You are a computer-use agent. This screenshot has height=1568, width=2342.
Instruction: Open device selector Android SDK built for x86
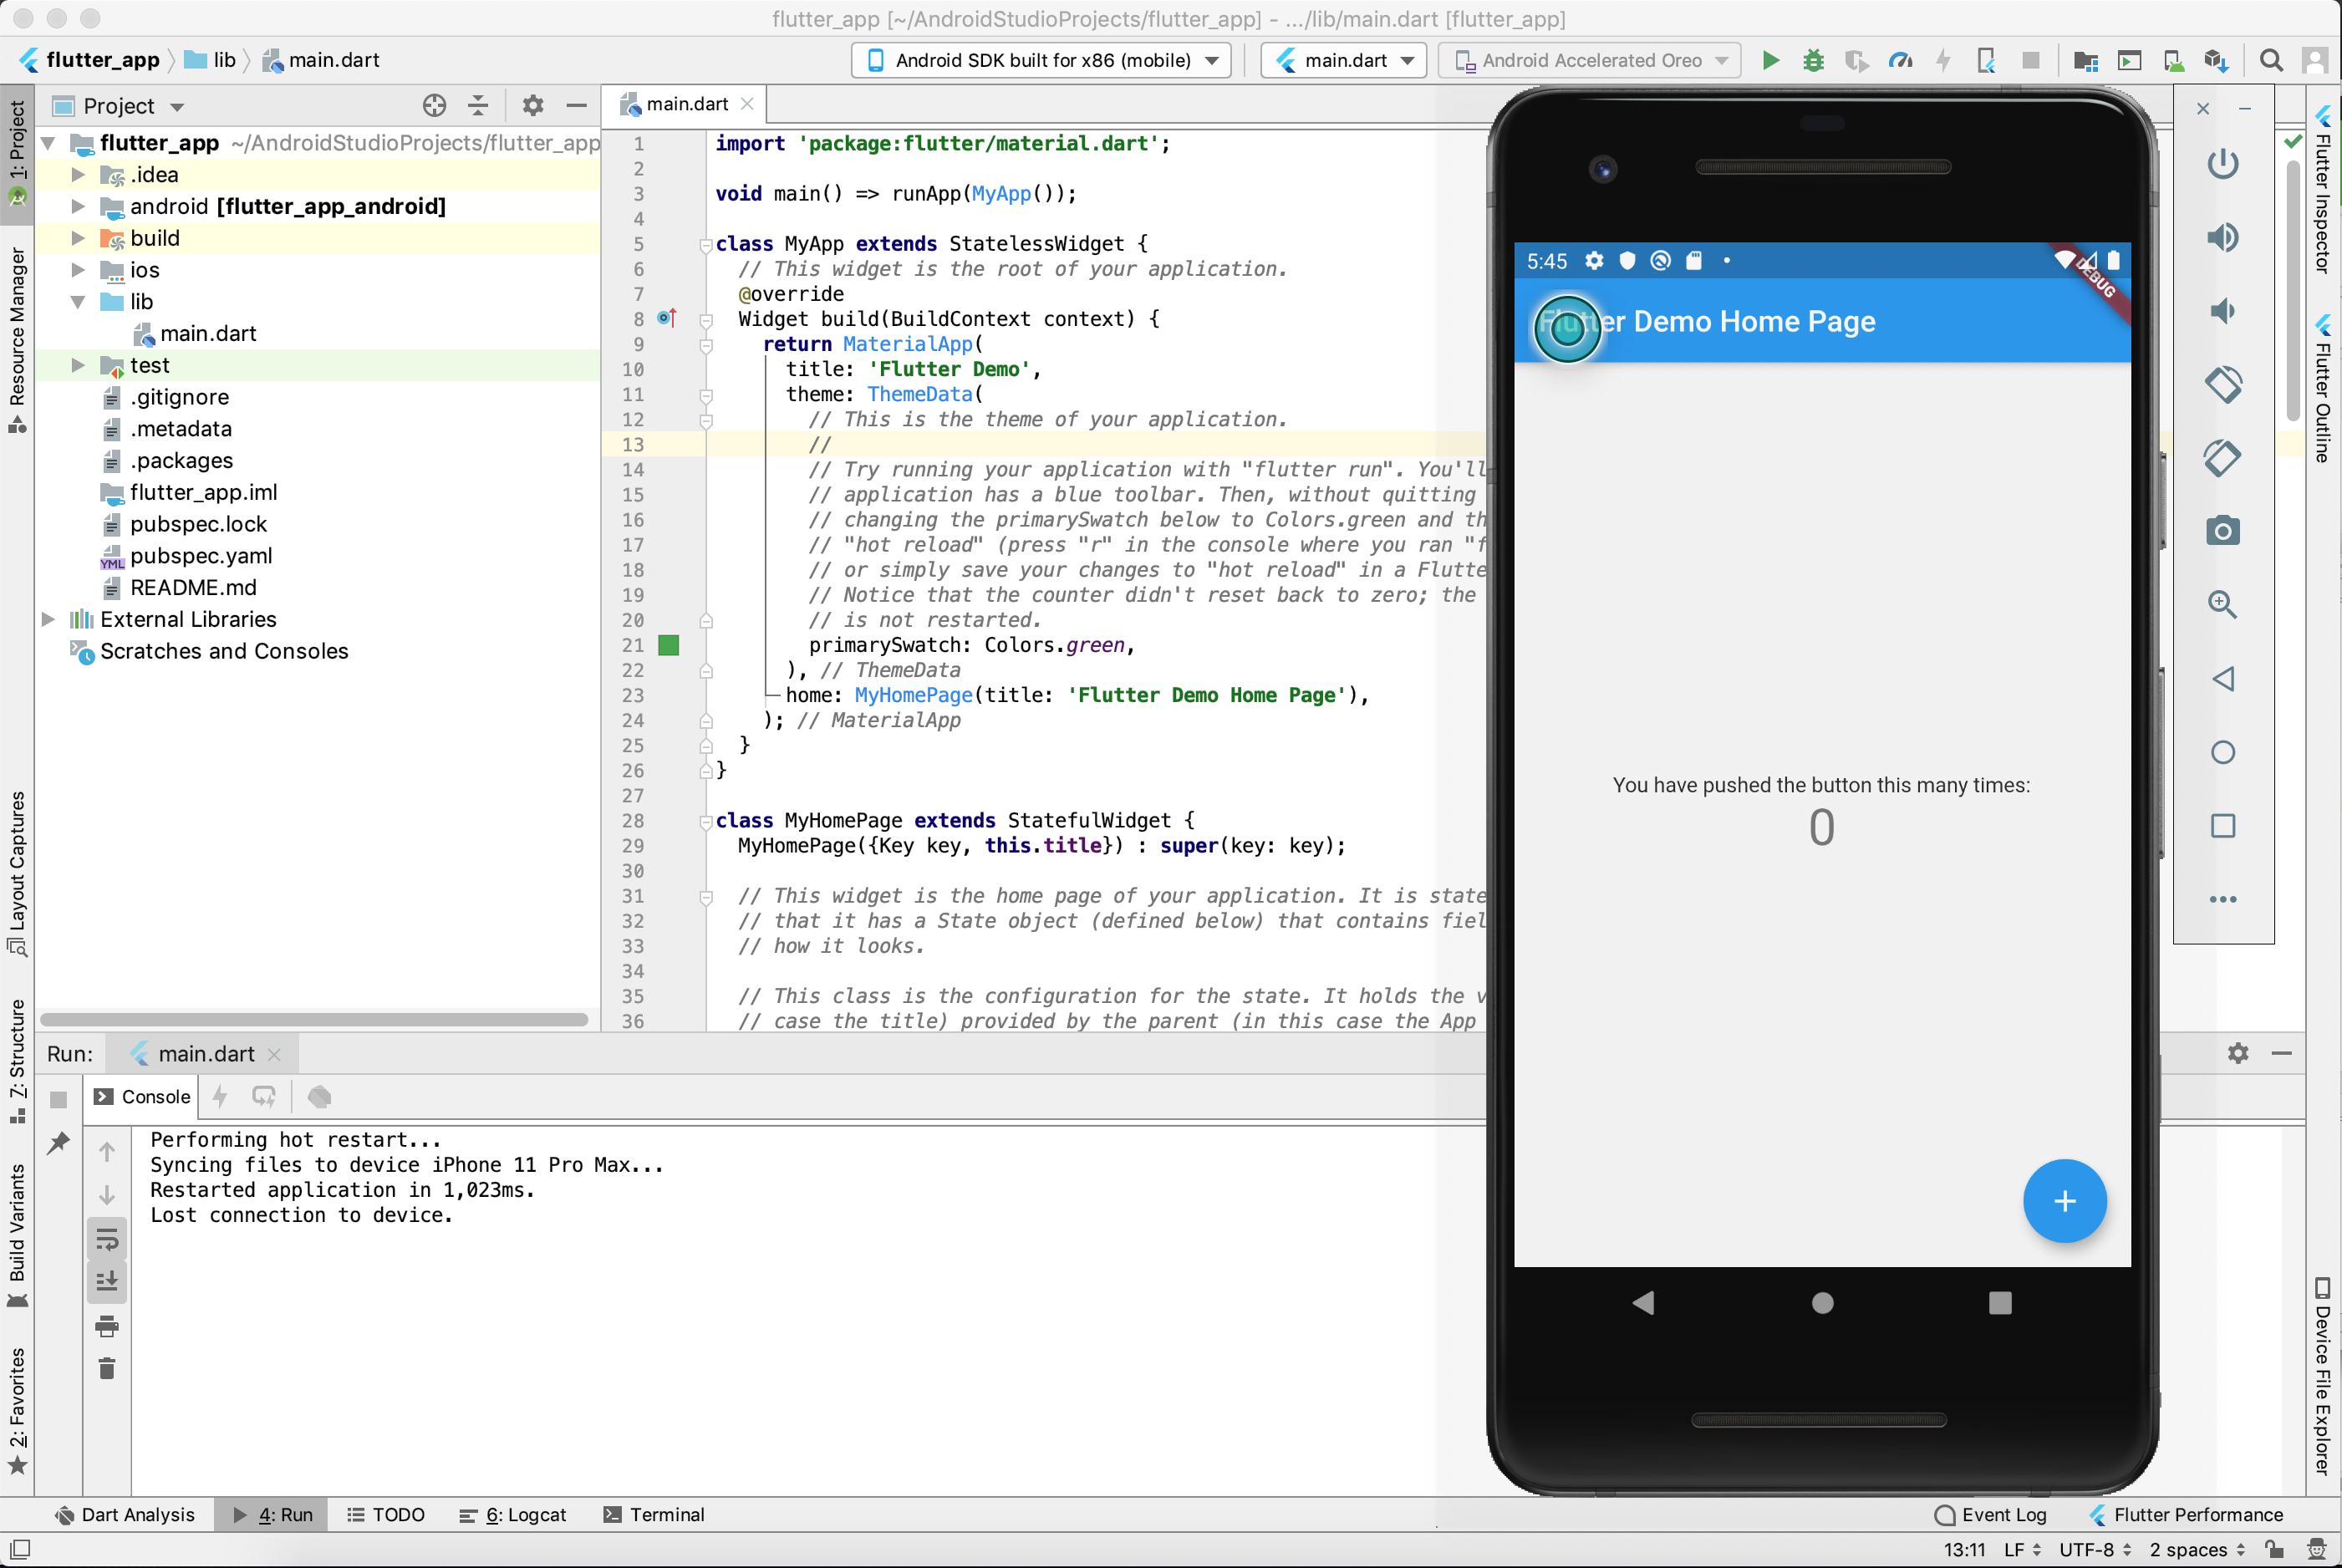coord(1042,60)
